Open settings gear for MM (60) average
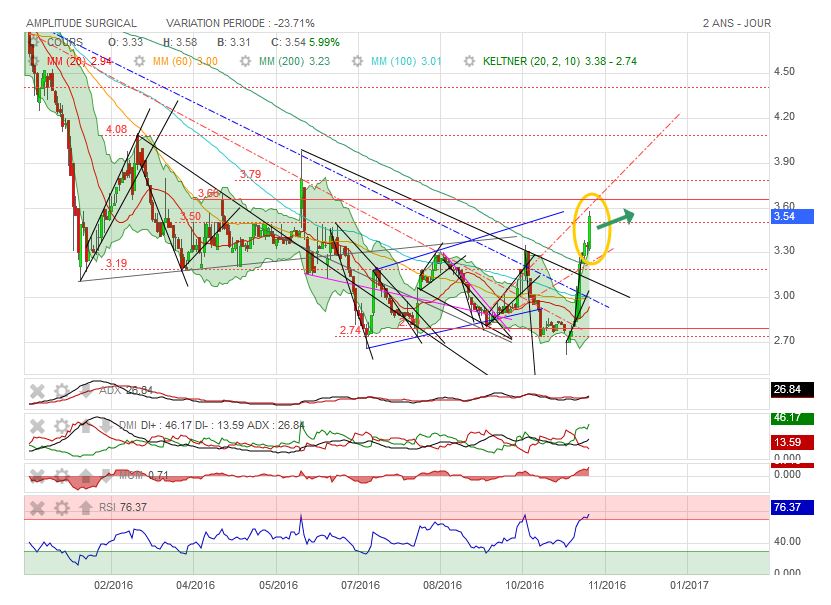Image resolution: width=831 pixels, height=605 pixels. pos(139,61)
